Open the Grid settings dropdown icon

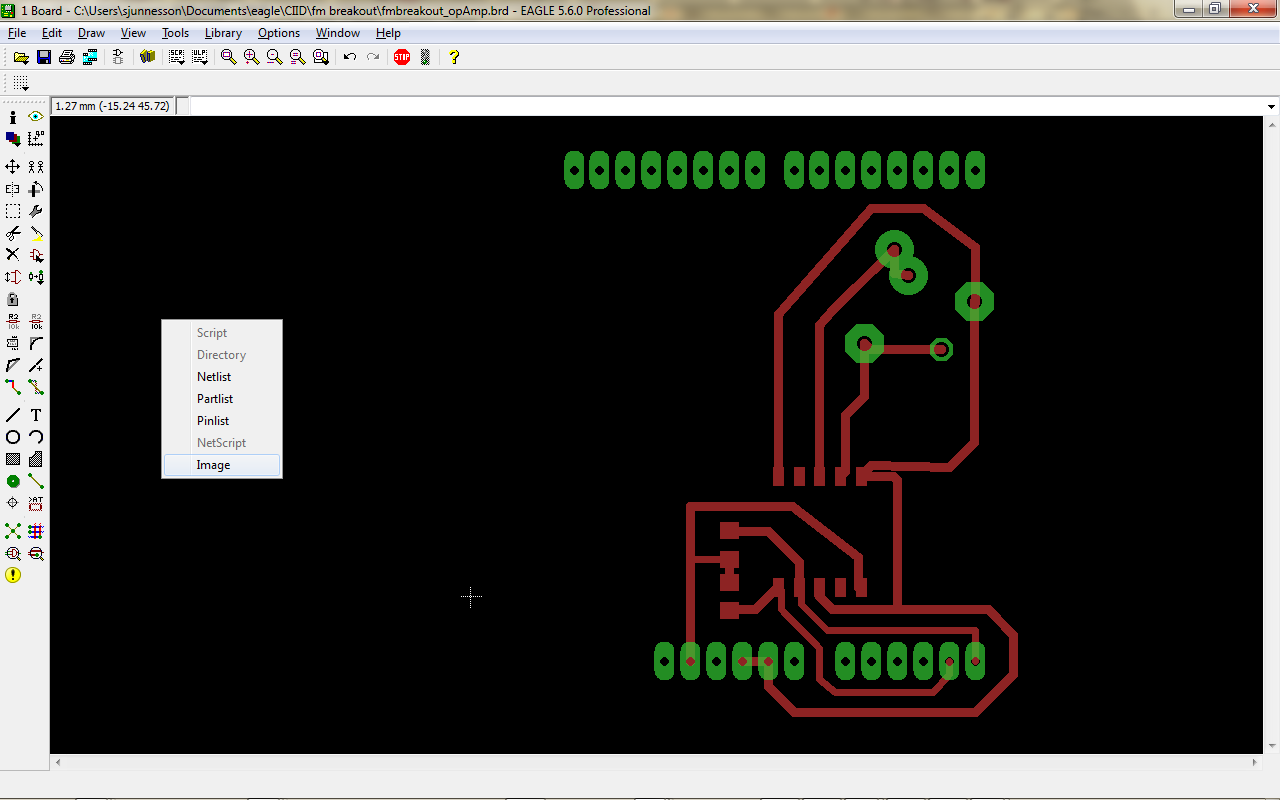[x=21, y=84]
